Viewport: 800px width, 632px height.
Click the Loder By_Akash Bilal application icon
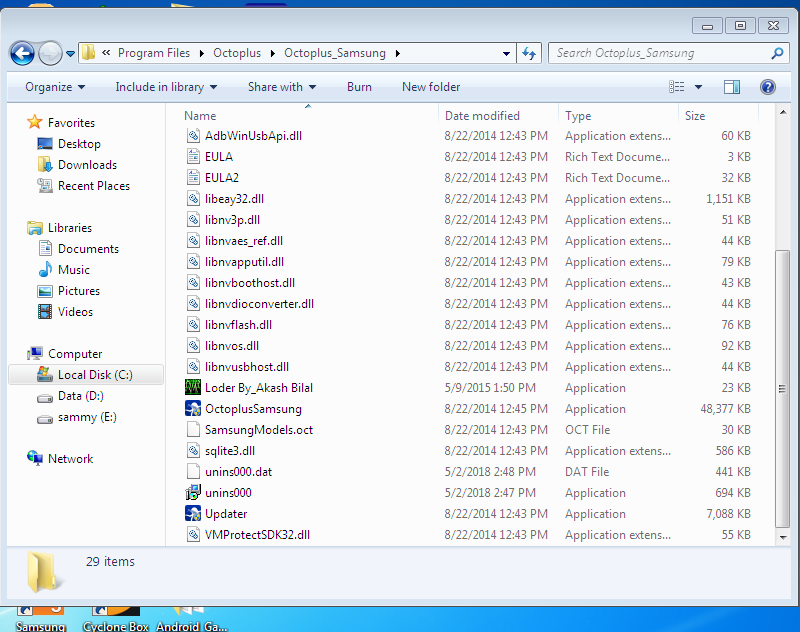[x=193, y=388]
